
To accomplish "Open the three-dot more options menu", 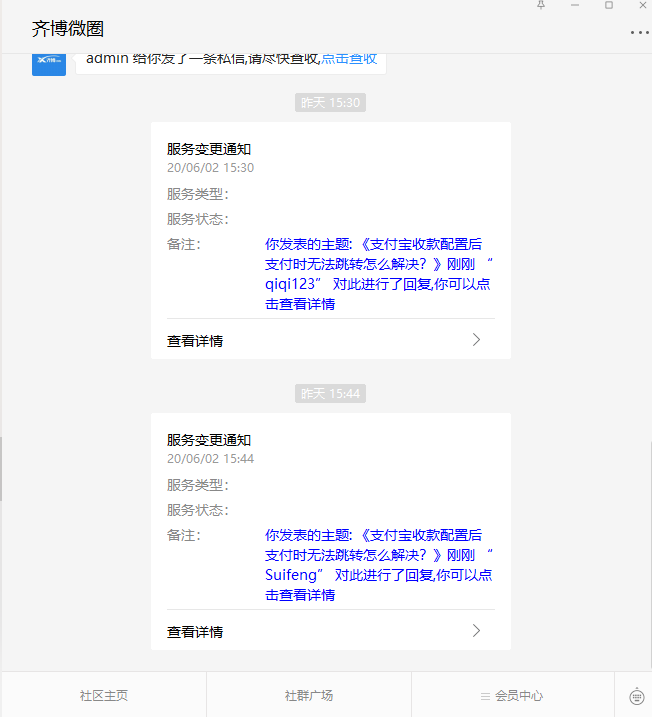I will pos(639,32).
